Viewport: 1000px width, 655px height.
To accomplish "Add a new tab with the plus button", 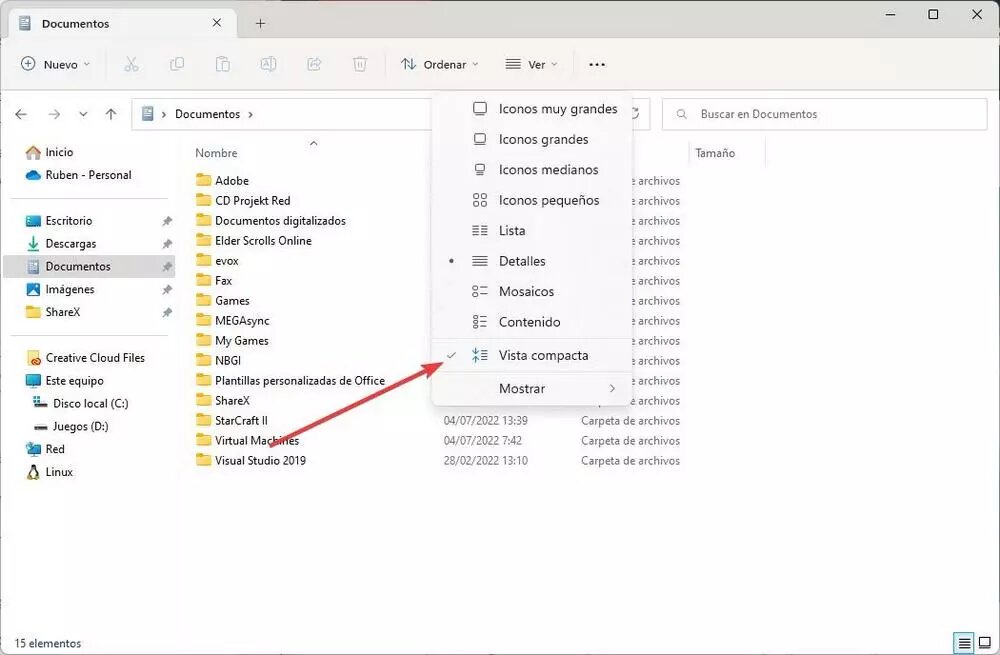I will pos(260,23).
